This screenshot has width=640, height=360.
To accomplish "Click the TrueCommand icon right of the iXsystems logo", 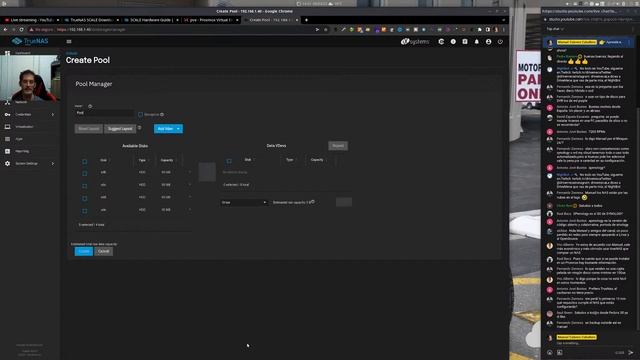I will tap(441, 42).
